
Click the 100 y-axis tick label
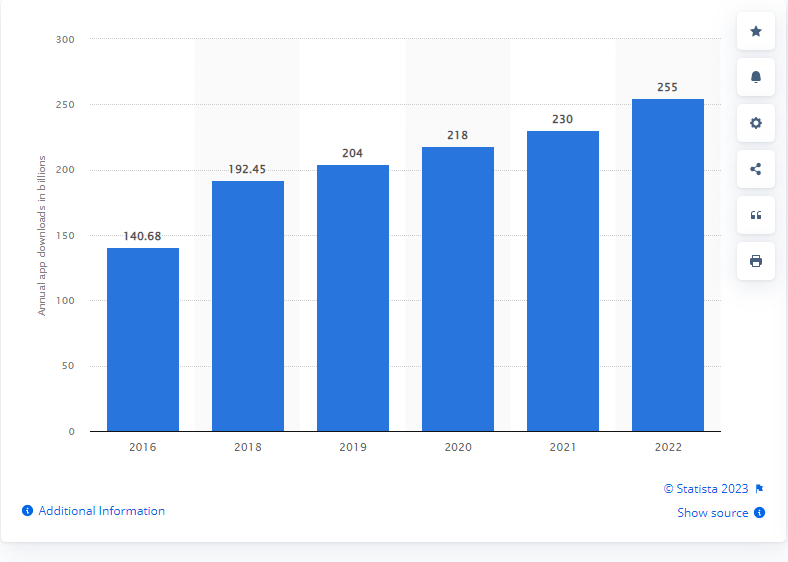point(65,301)
